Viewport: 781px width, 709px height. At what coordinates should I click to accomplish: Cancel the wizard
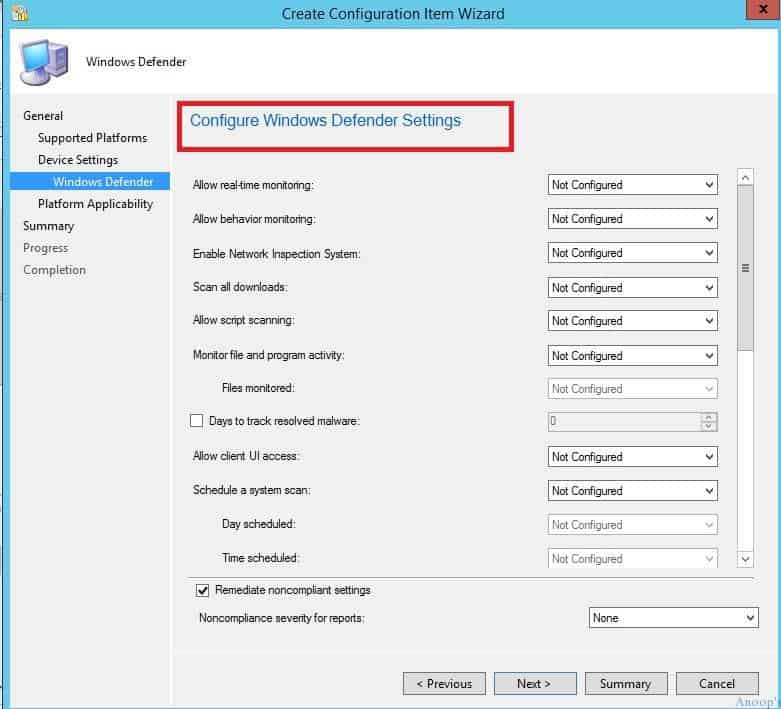(717, 684)
